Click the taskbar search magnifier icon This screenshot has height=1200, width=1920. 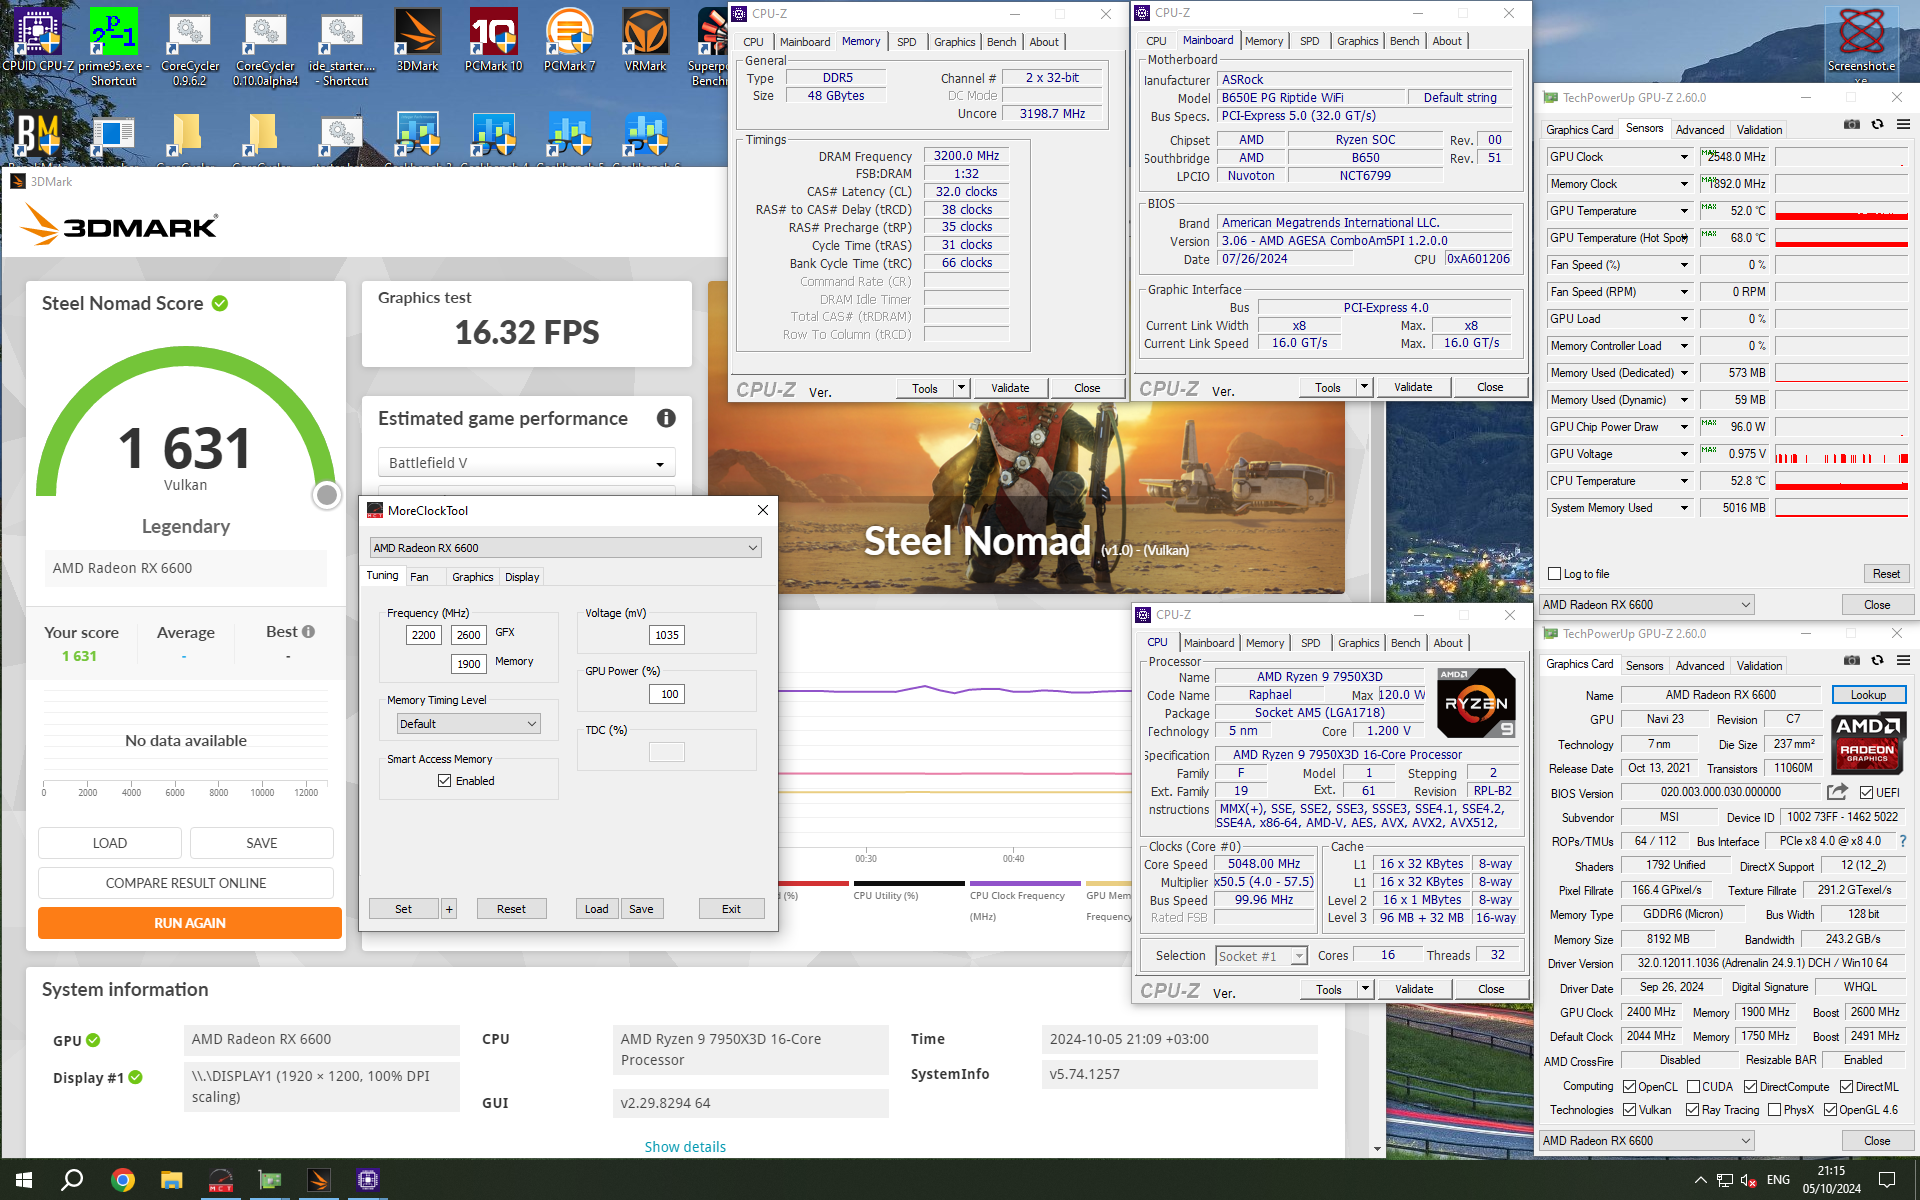tap(72, 1180)
